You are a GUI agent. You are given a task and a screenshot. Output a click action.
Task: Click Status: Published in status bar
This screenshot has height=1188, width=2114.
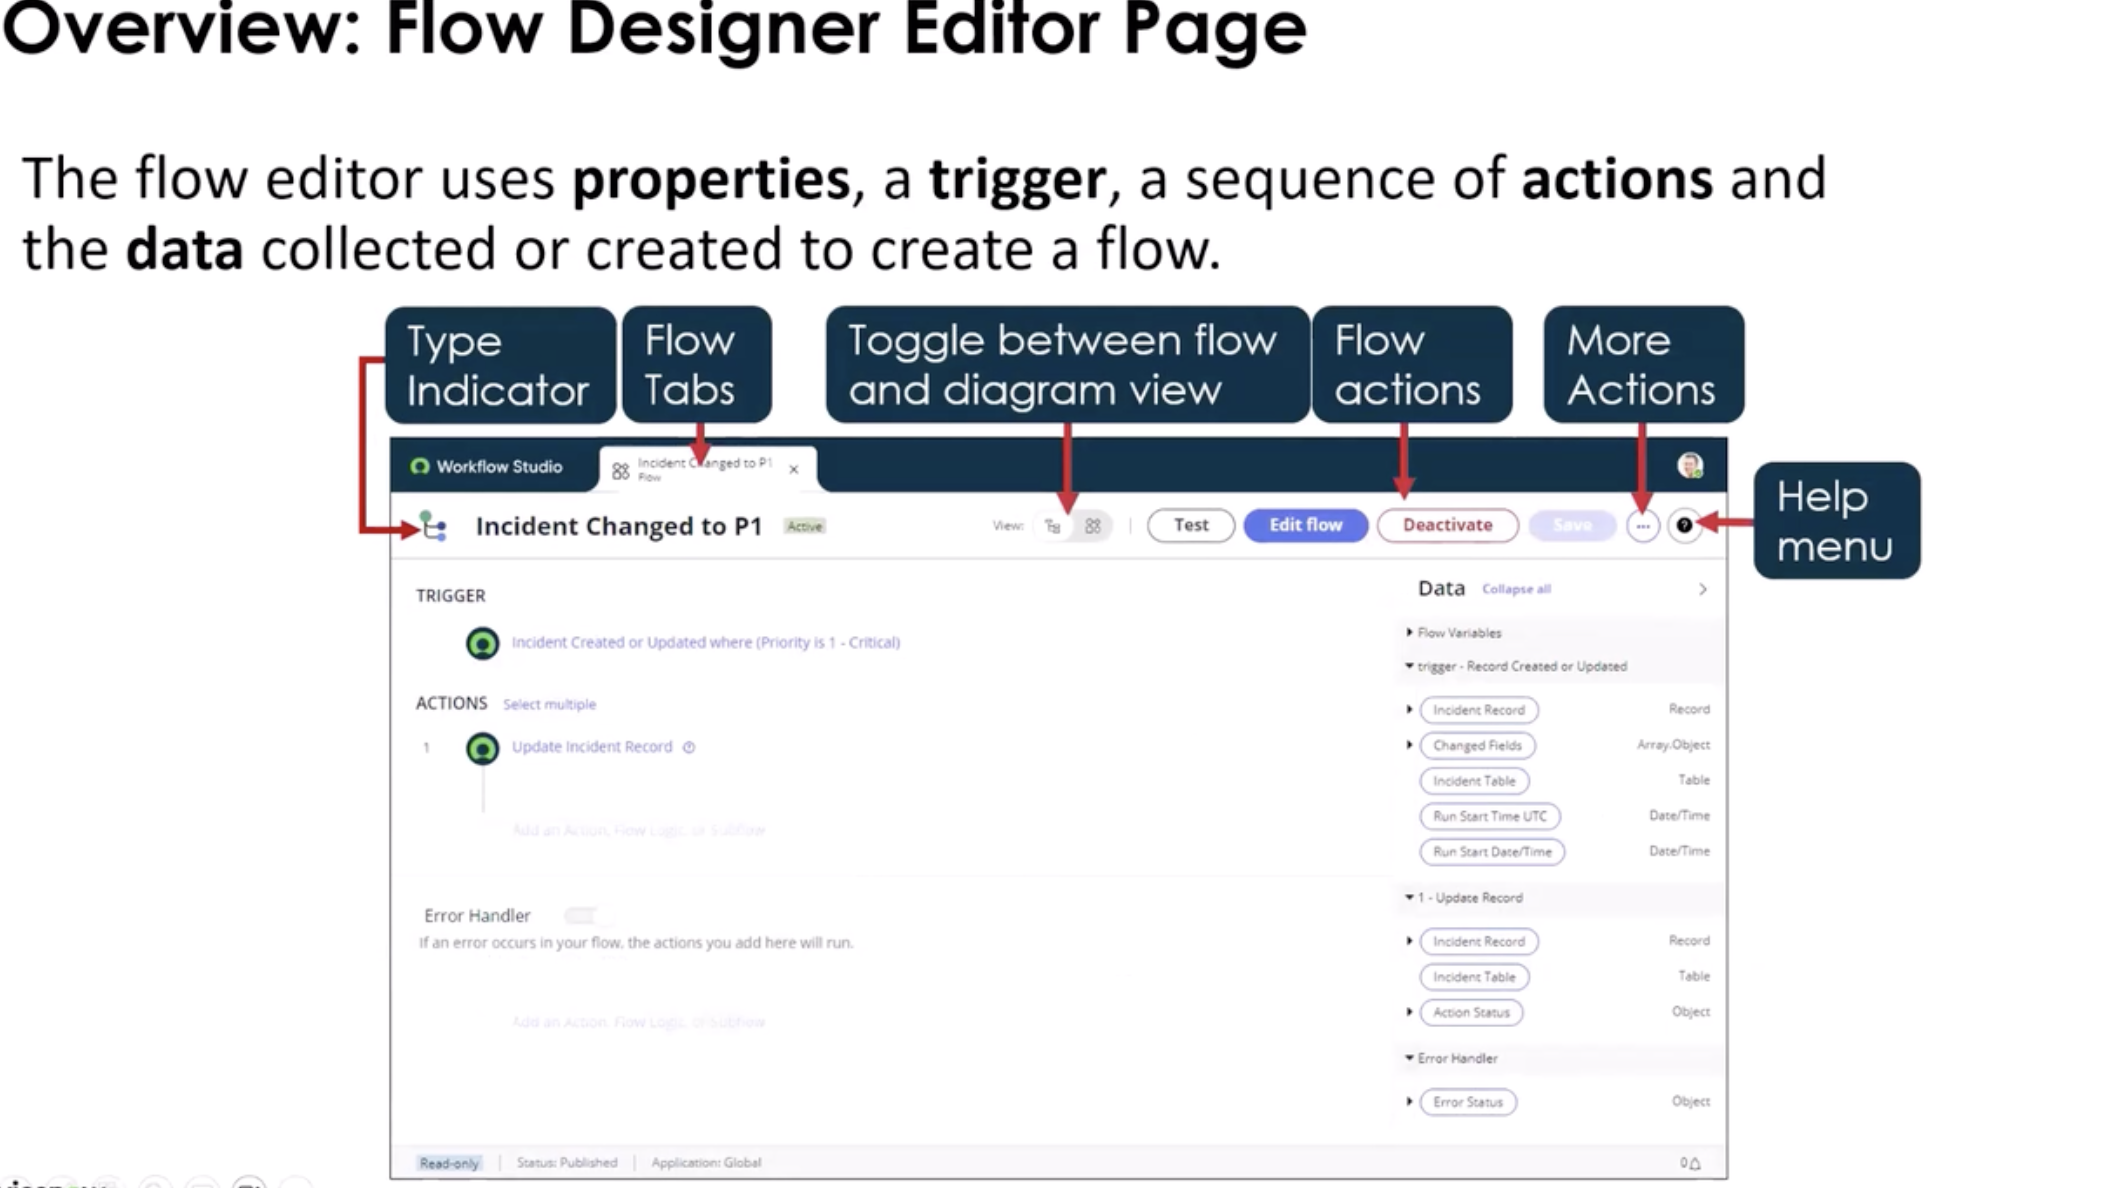pyautogui.click(x=567, y=1163)
